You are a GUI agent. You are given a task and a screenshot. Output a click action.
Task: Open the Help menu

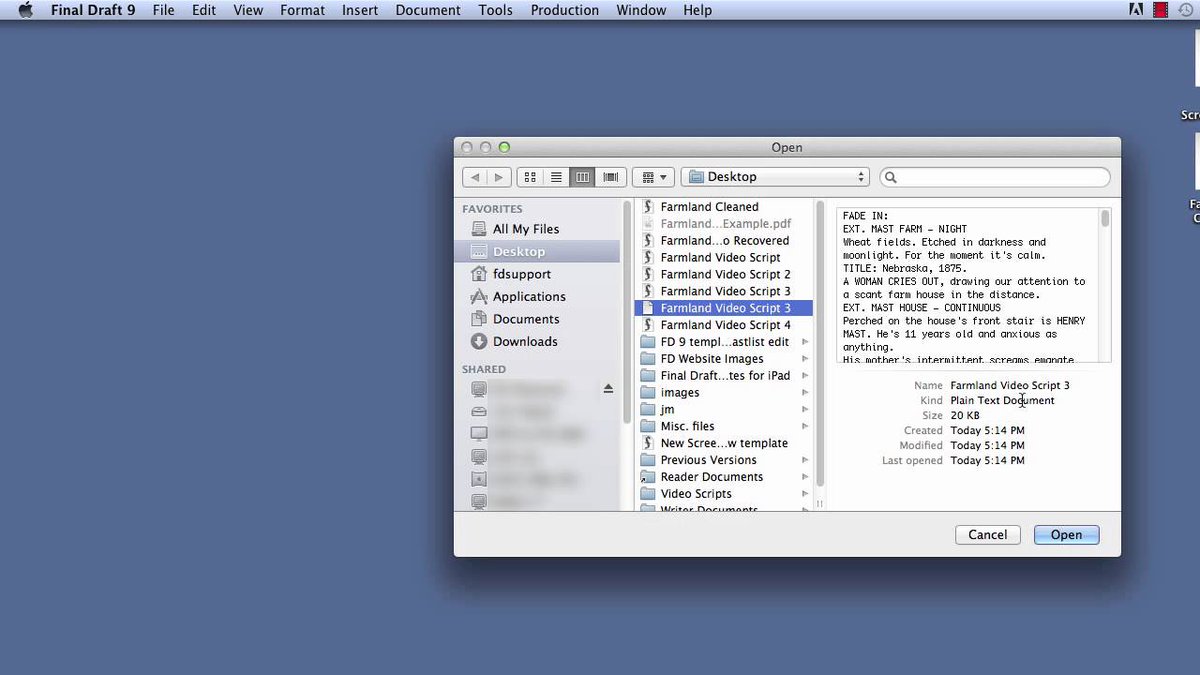[698, 10]
